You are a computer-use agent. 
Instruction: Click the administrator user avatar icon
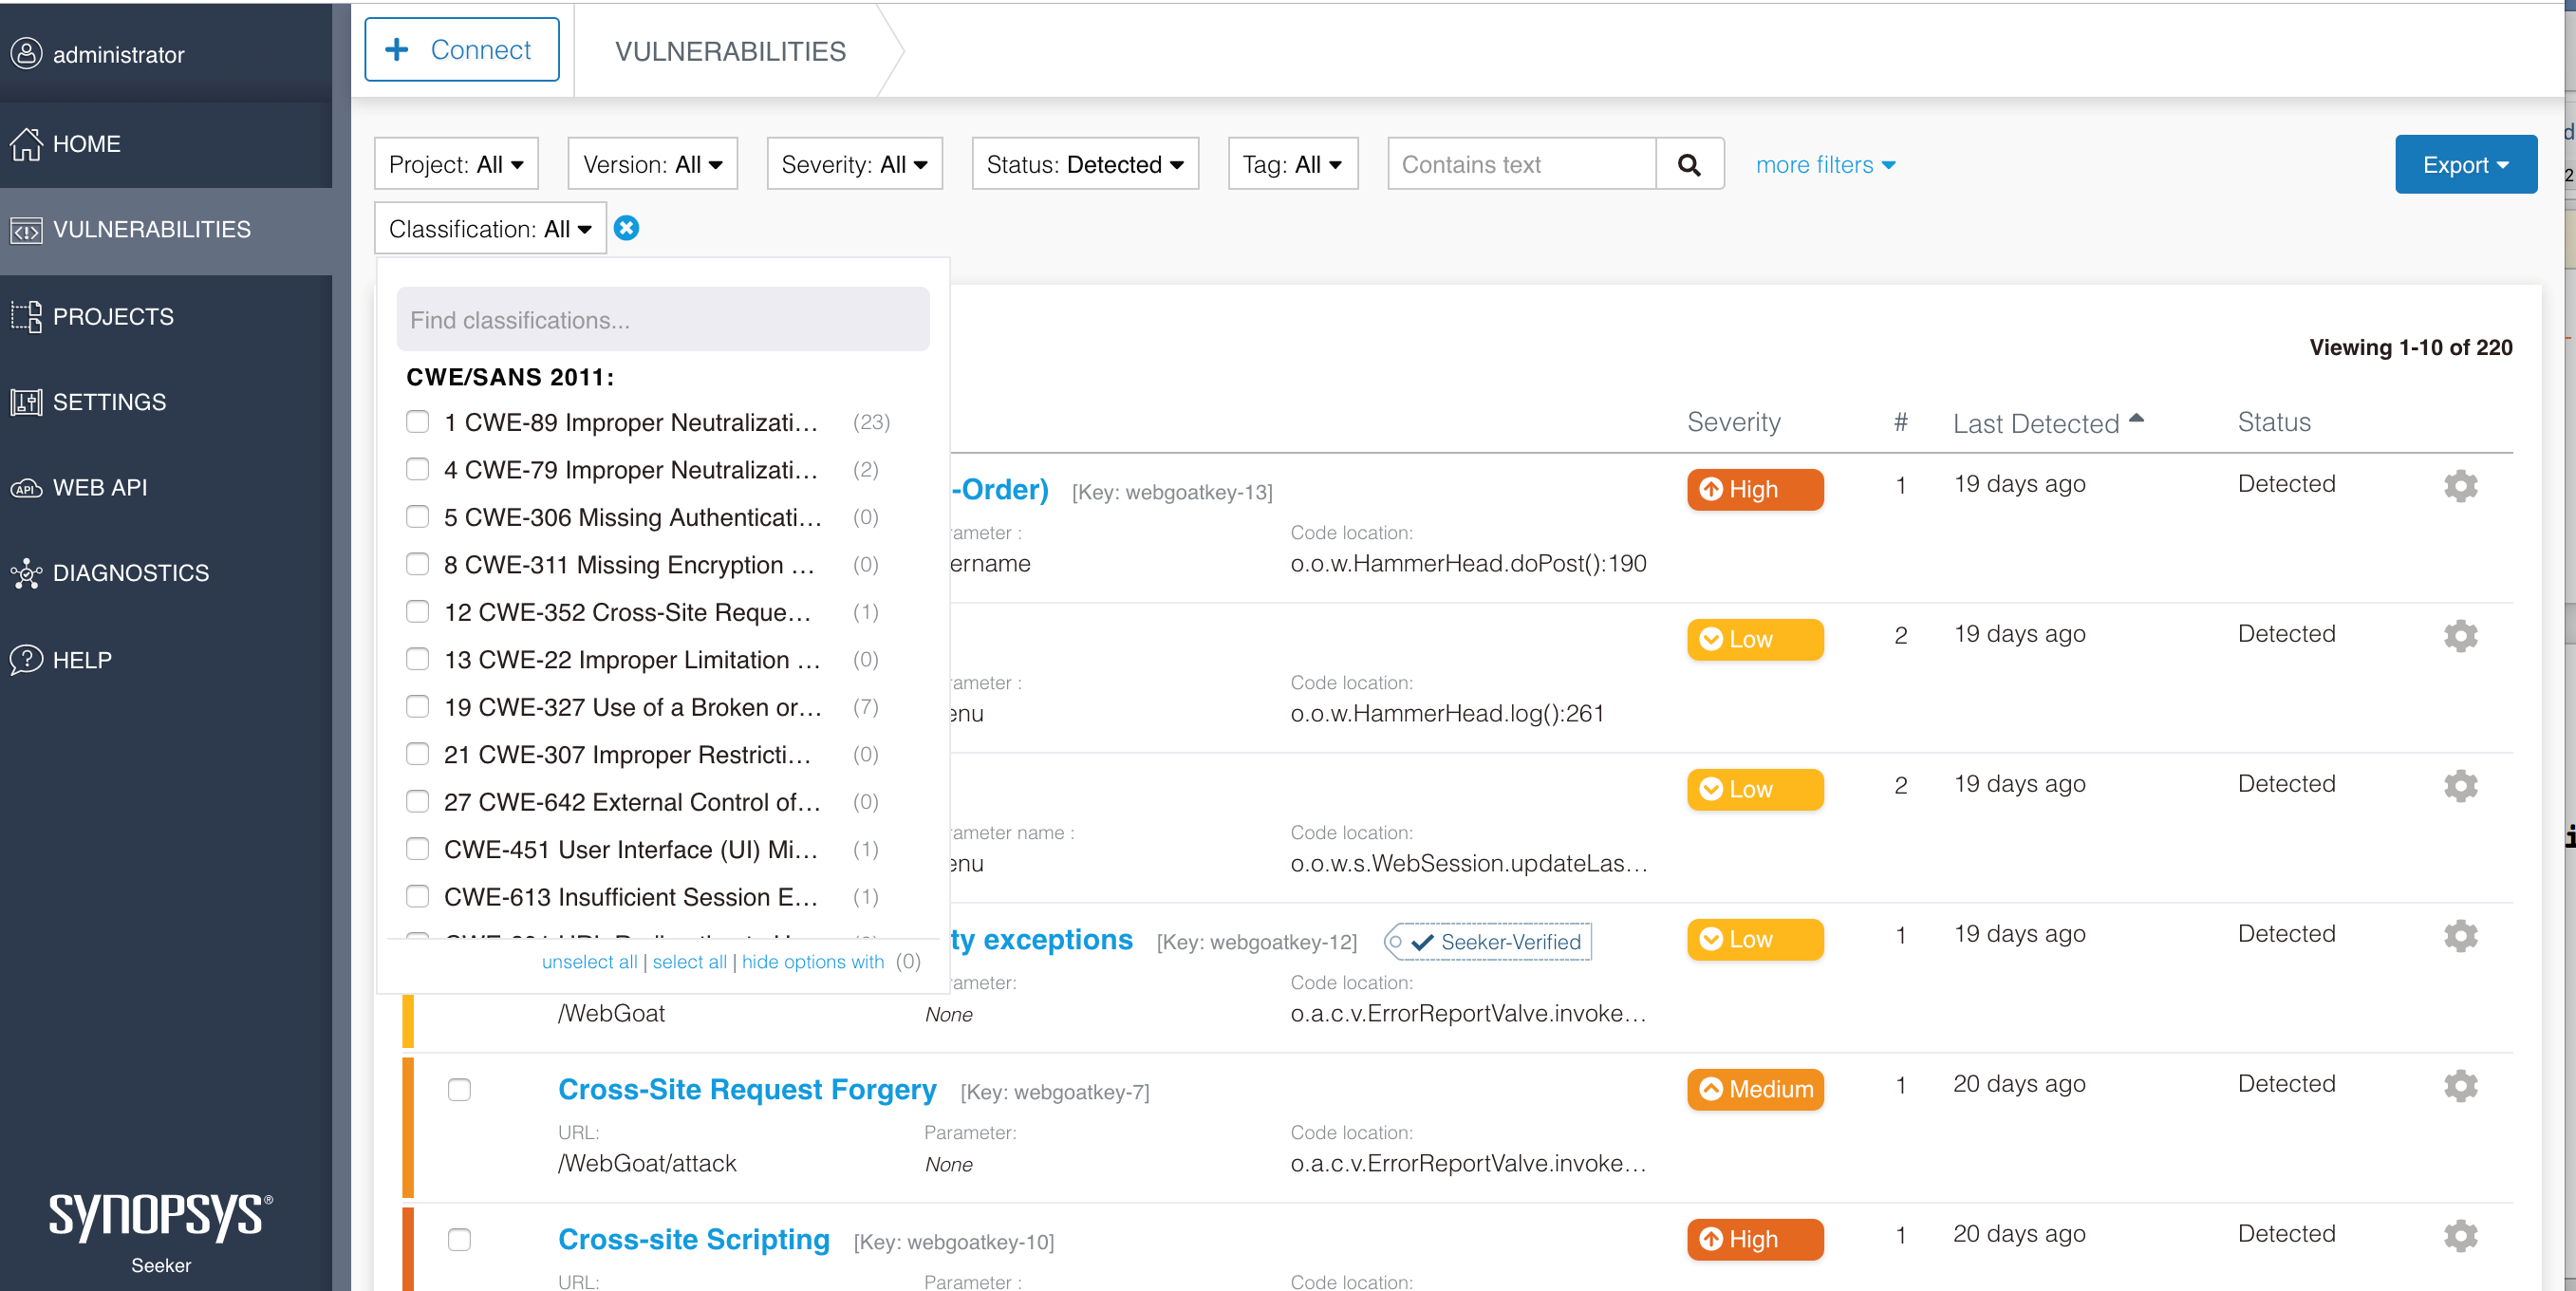tap(26, 54)
